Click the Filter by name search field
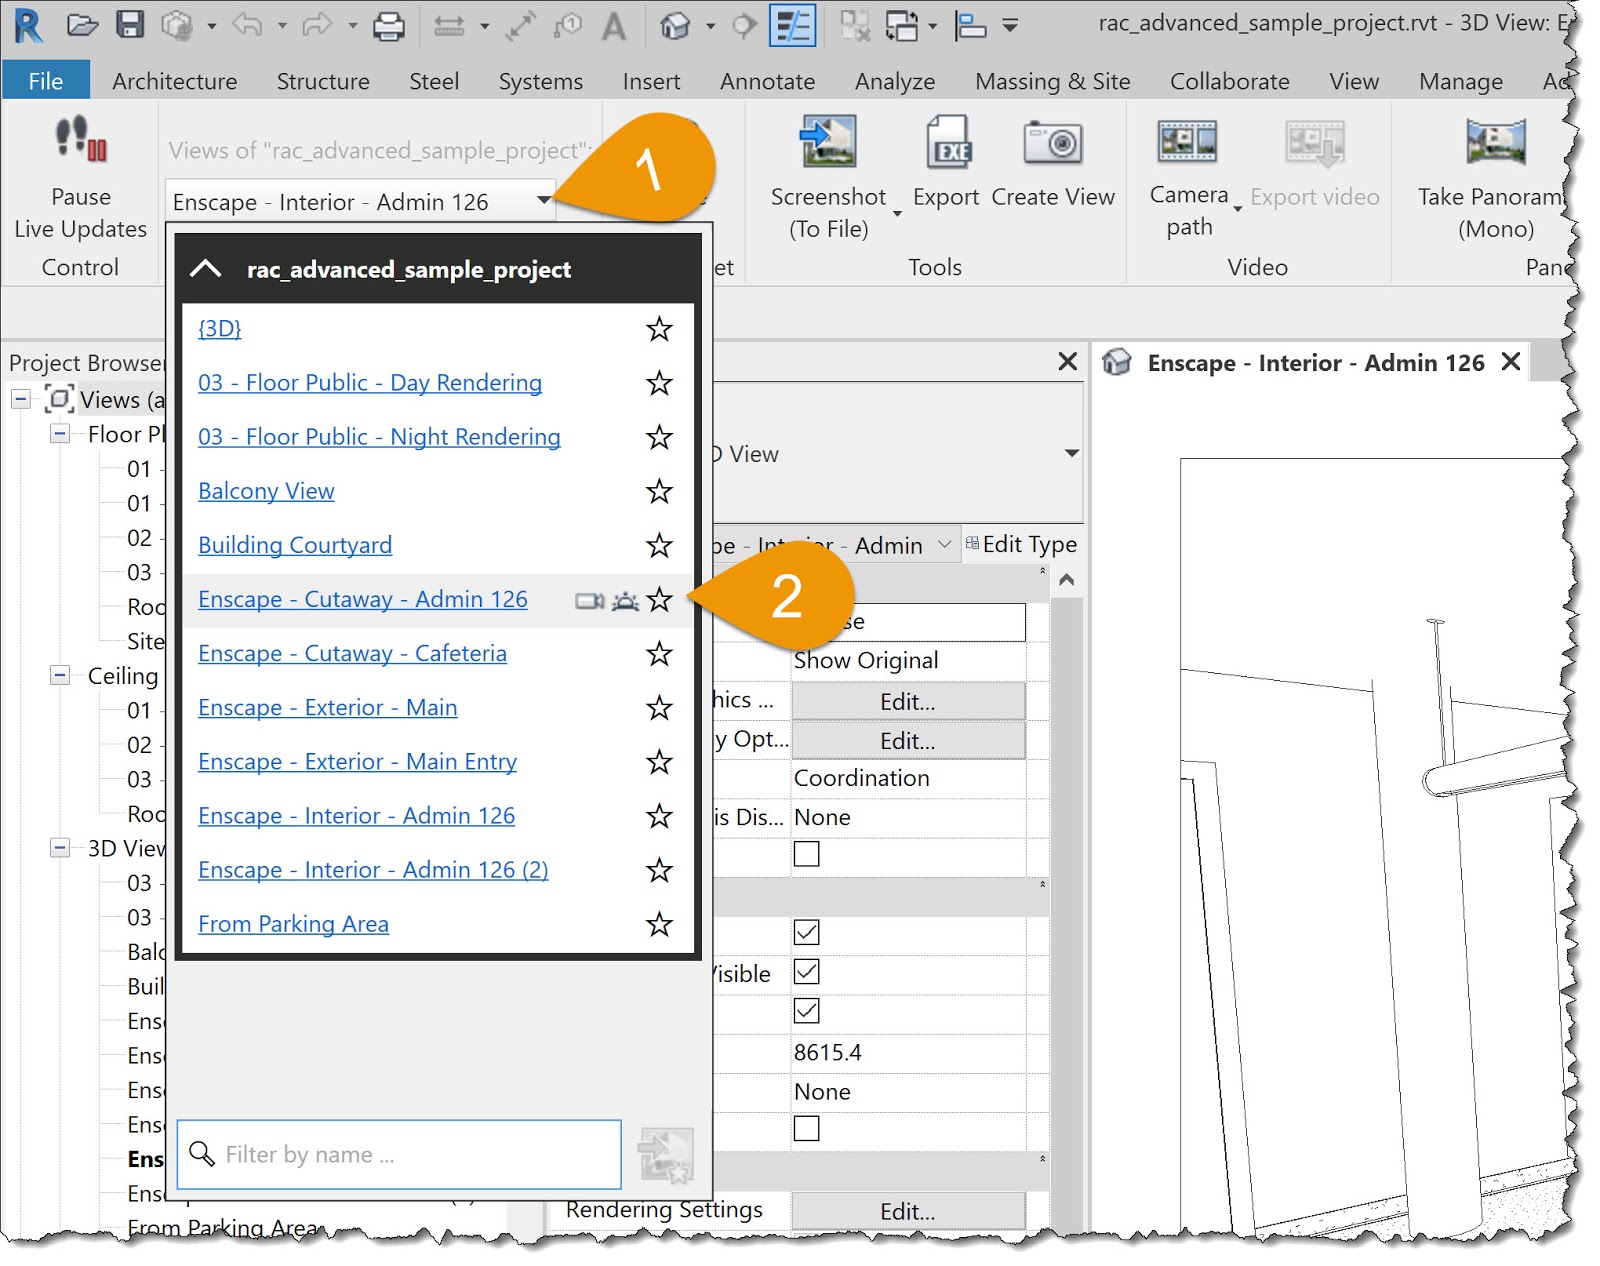The width and height of the screenshot is (1600, 1266). pyautogui.click(x=400, y=1154)
